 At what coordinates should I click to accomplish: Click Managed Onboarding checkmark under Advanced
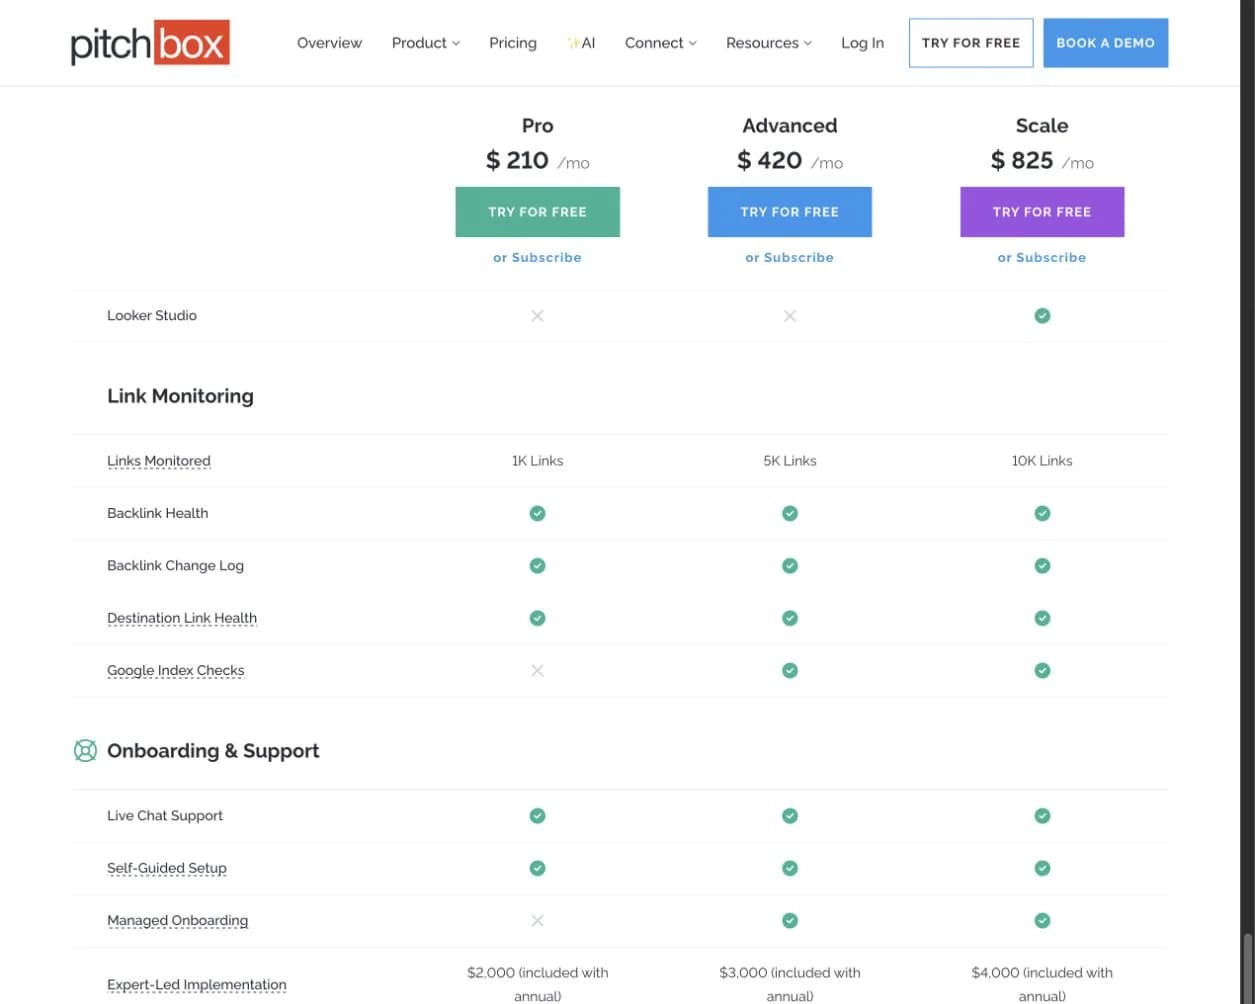[790, 920]
